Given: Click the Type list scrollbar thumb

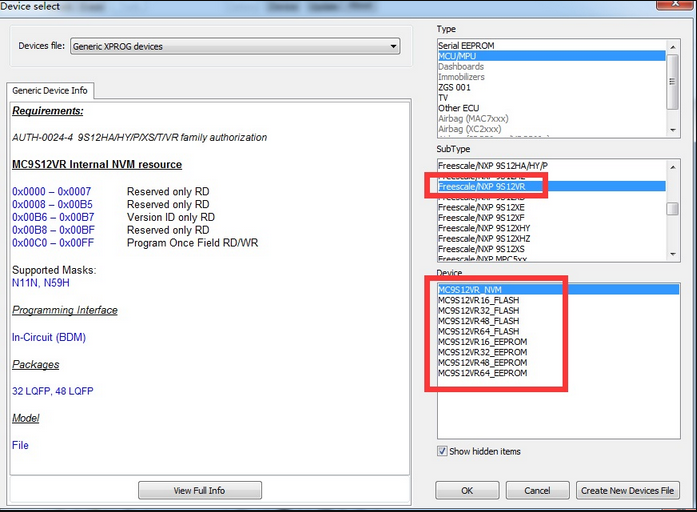Looking at the screenshot, I should 673,82.
